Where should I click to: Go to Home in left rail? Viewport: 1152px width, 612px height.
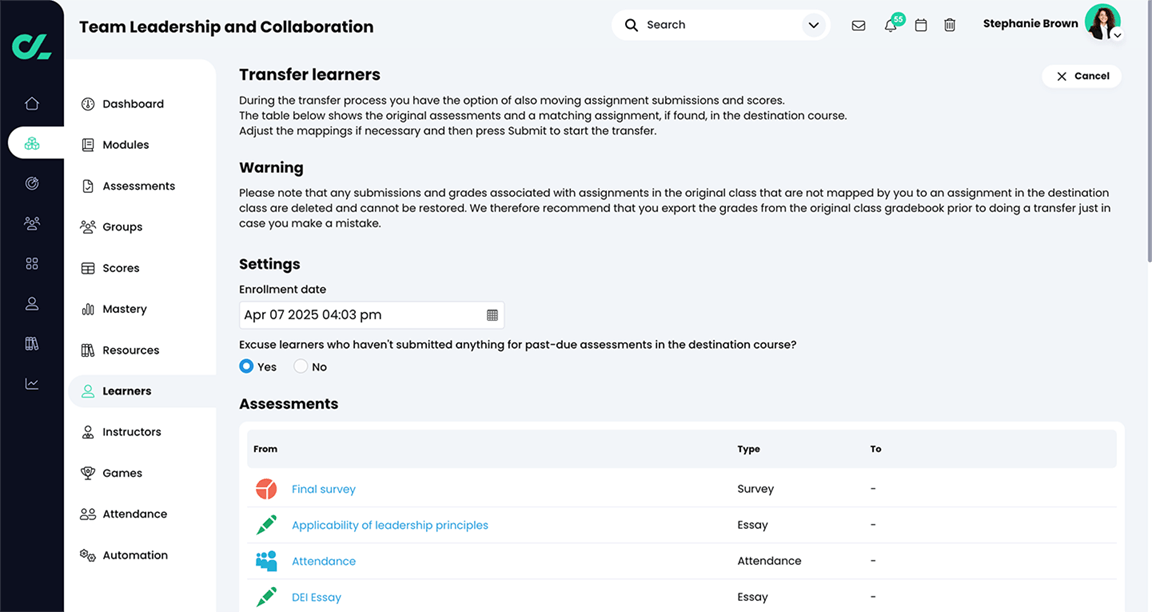(x=32, y=103)
